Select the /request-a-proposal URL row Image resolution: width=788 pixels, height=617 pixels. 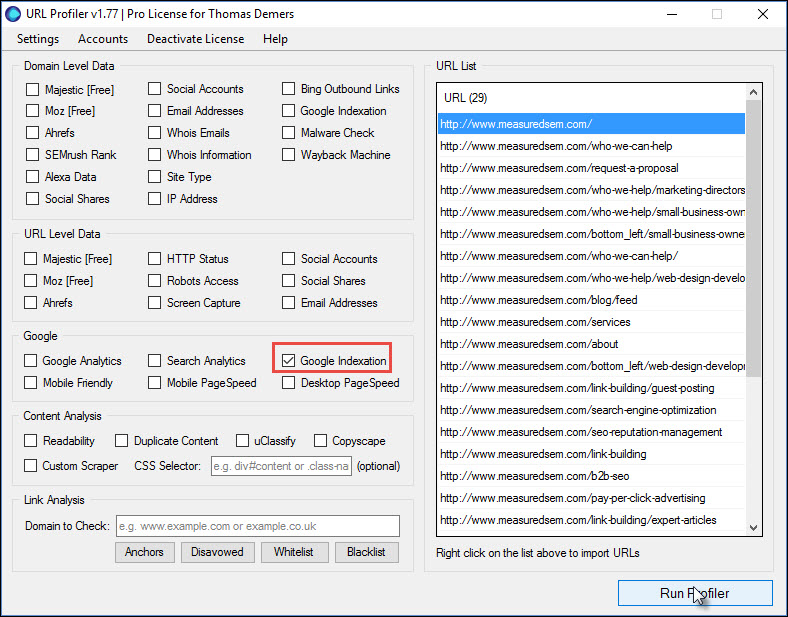click(x=591, y=168)
